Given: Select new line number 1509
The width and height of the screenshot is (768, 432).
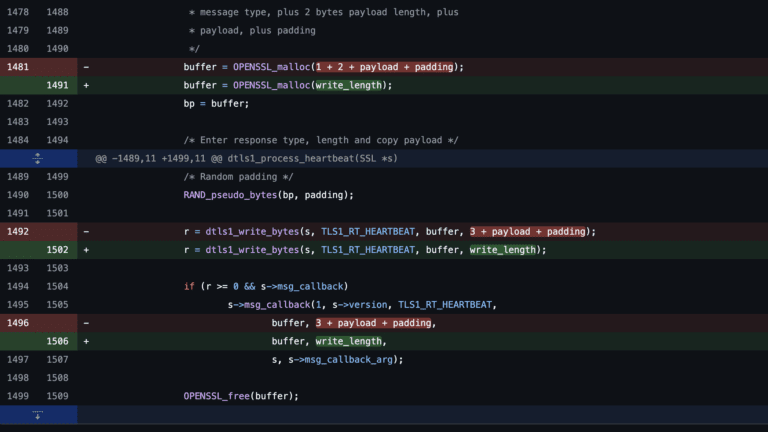Looking at the screenshot, I should pyautogui.click(x=57, y=396).
